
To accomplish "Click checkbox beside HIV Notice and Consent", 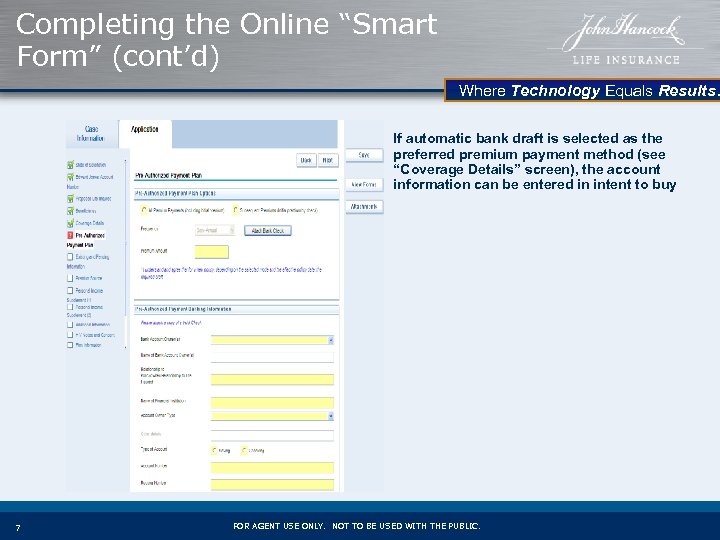I will 70,335.
